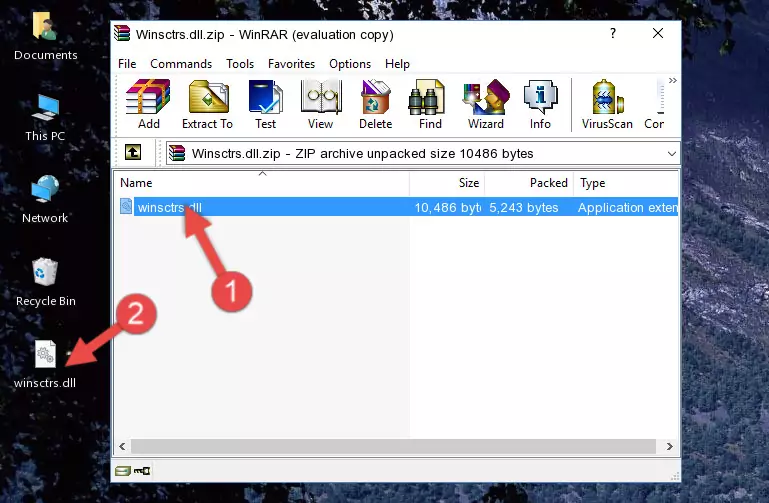The image size is (769, 503).
Task: Run the Test archive tool
Action: tap(265, 104)
